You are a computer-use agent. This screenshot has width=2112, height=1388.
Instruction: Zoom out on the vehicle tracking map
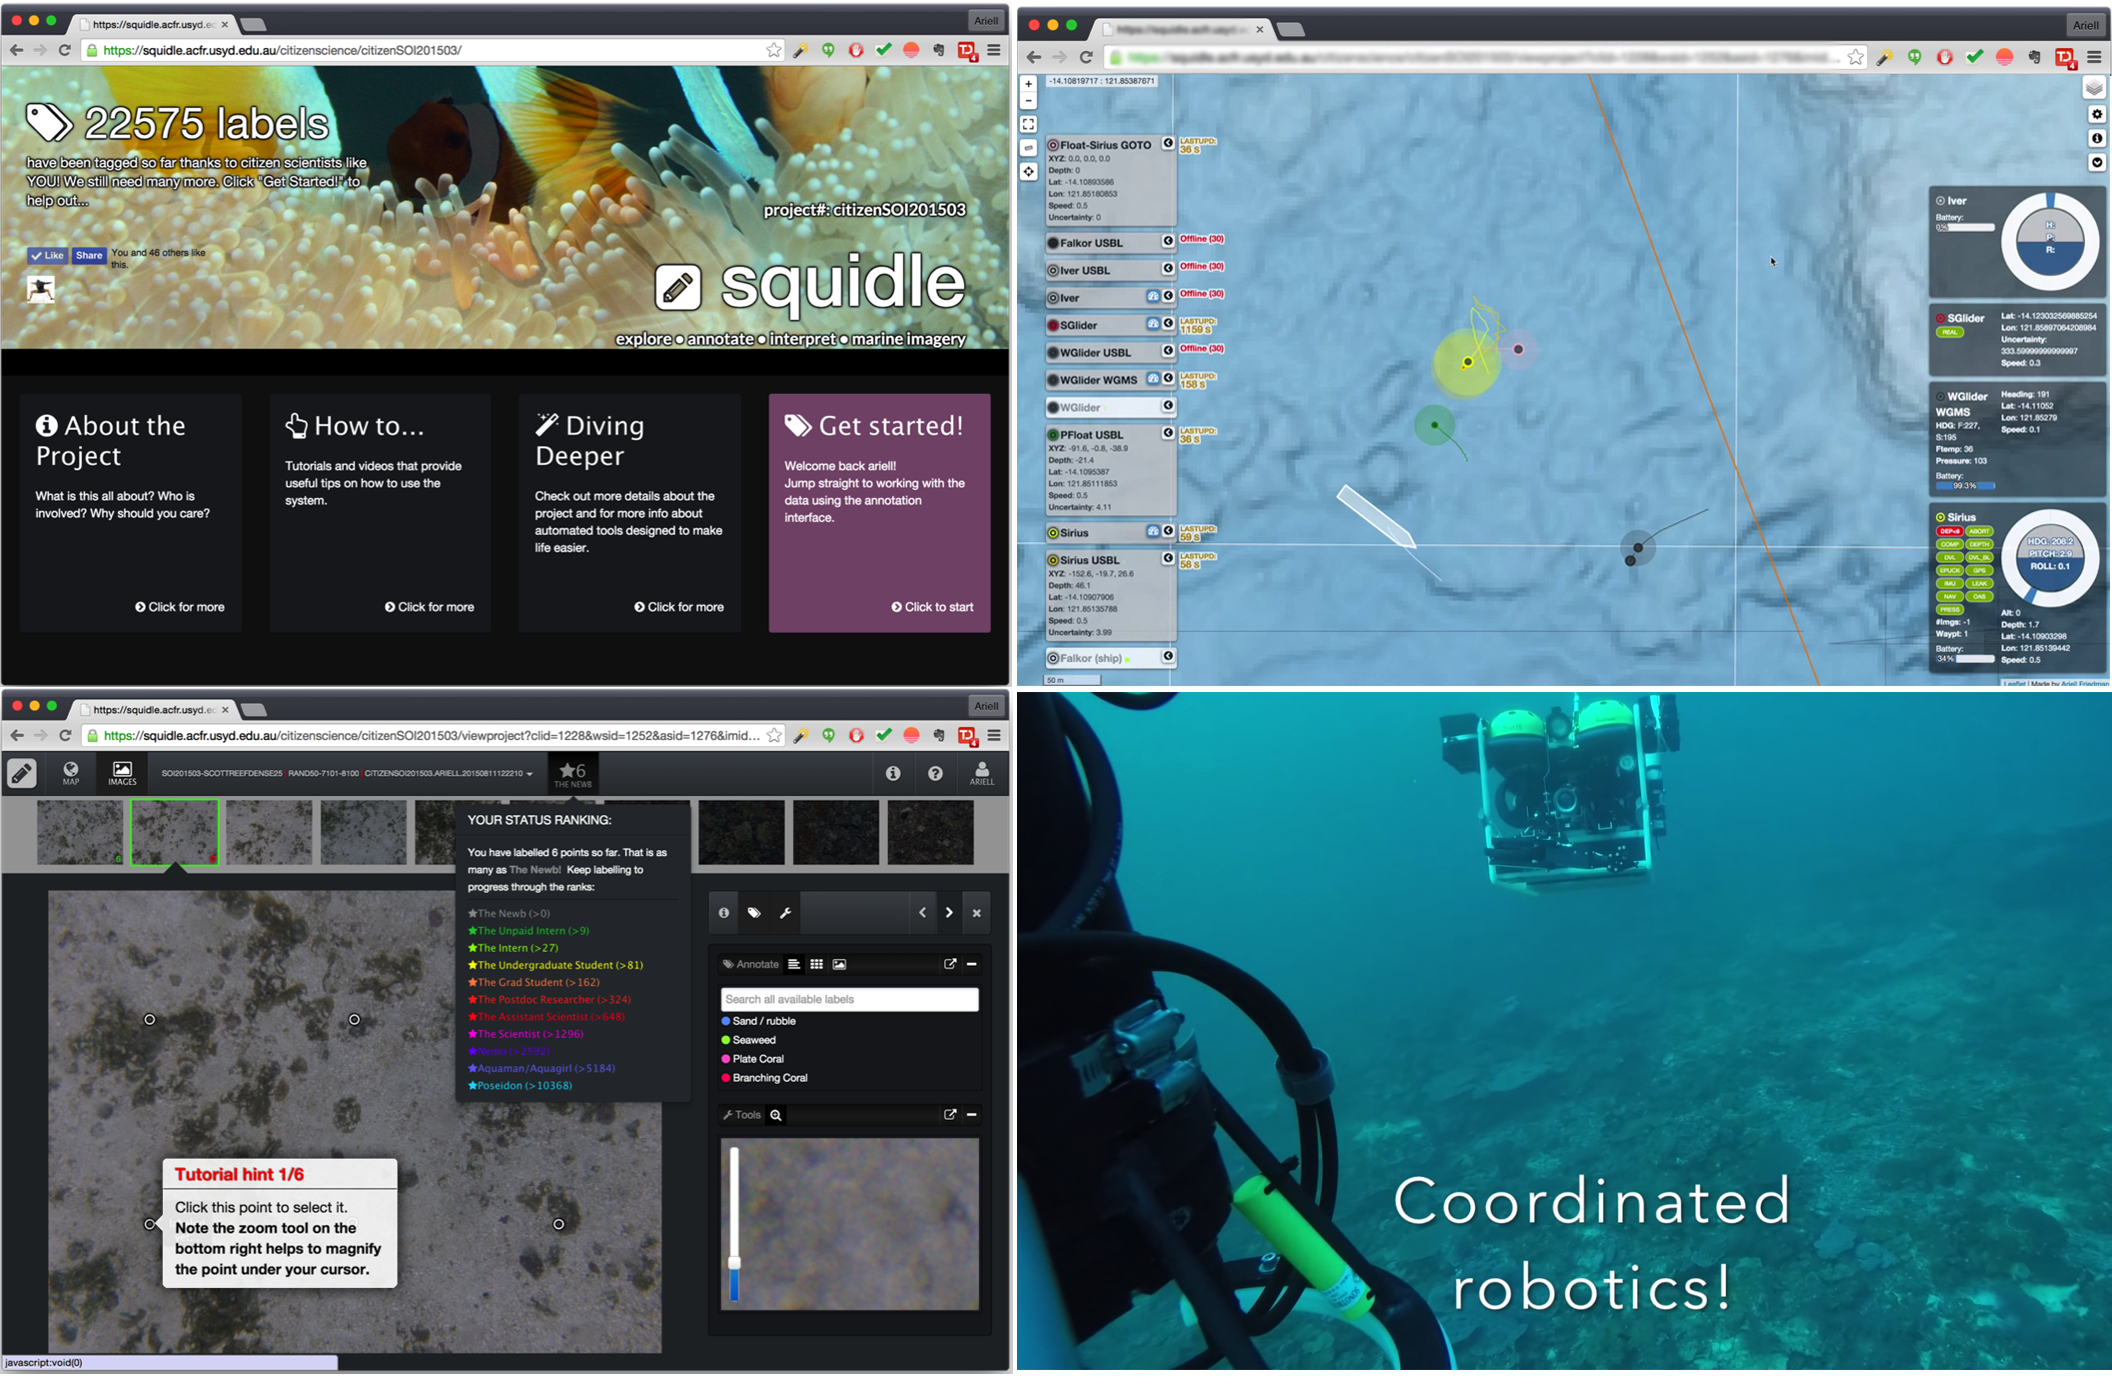coord(1028,101)
